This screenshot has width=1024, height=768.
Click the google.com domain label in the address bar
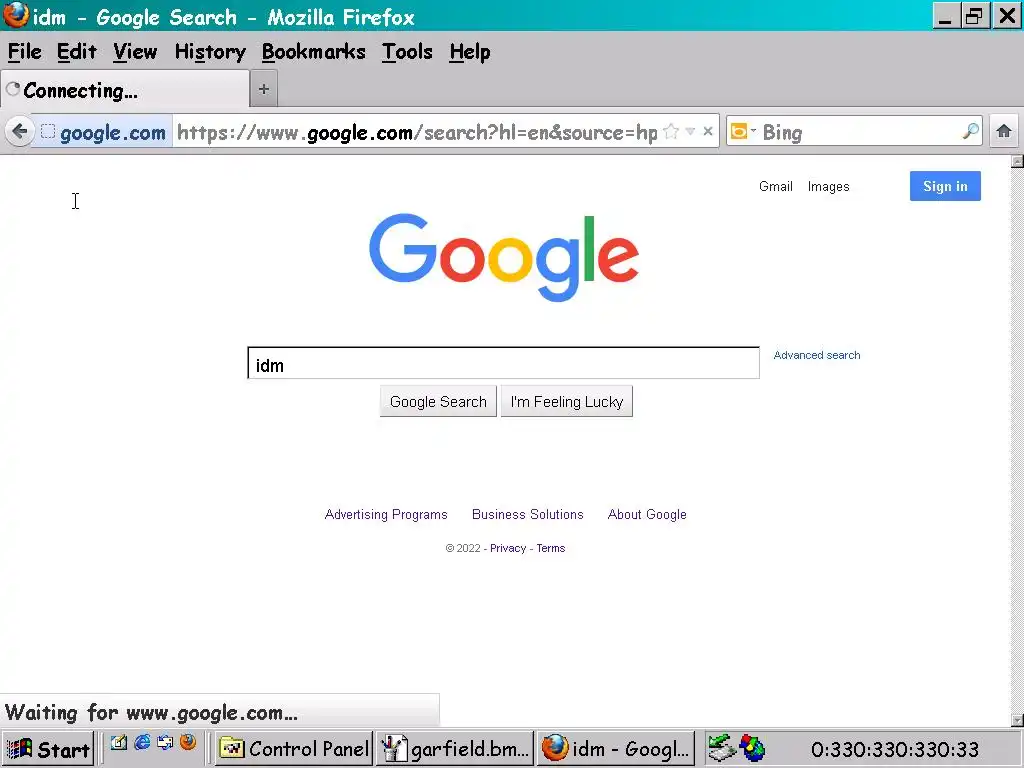(x=112, y=133)
